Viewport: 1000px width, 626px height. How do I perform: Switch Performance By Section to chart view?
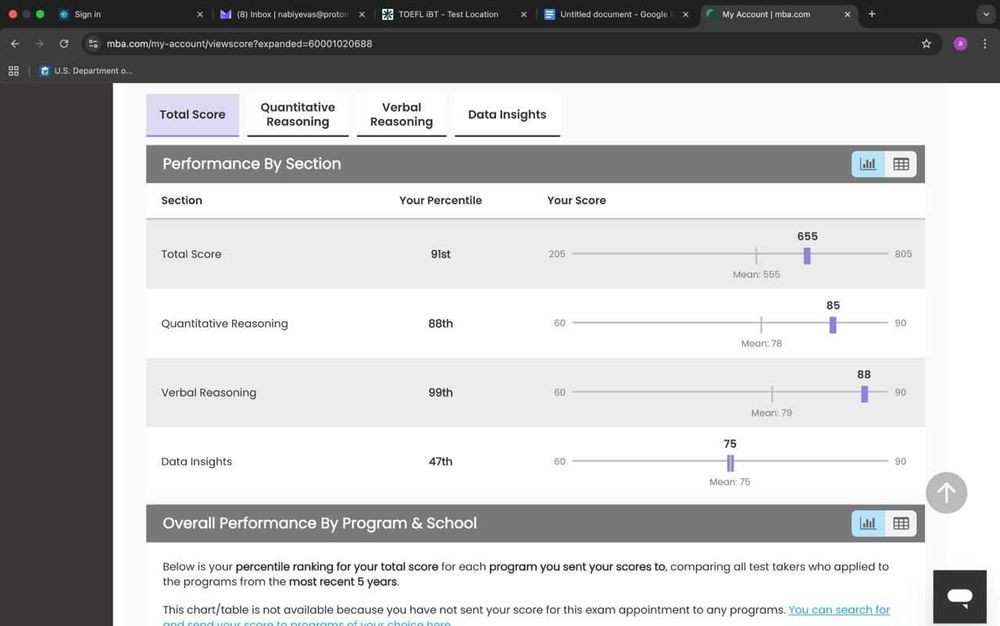867,164
